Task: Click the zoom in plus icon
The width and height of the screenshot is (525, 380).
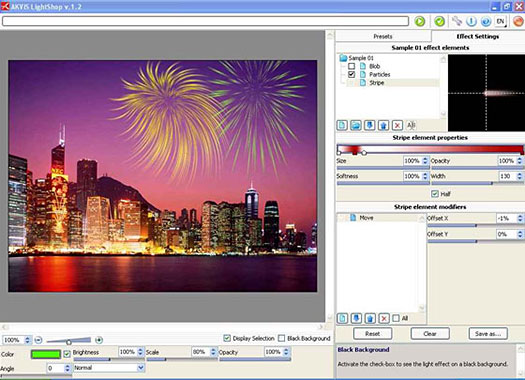Action: pyautogui.click(x=99, y=340)
